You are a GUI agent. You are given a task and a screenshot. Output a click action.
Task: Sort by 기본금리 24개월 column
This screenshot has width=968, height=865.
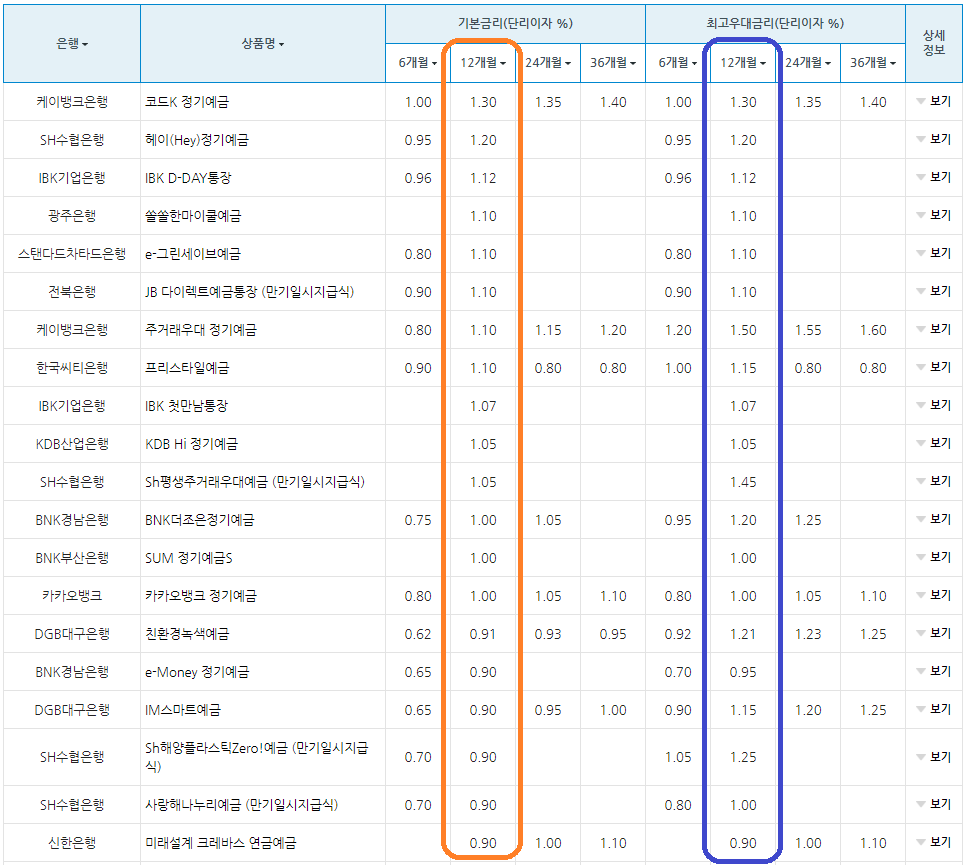click(548, 62)
